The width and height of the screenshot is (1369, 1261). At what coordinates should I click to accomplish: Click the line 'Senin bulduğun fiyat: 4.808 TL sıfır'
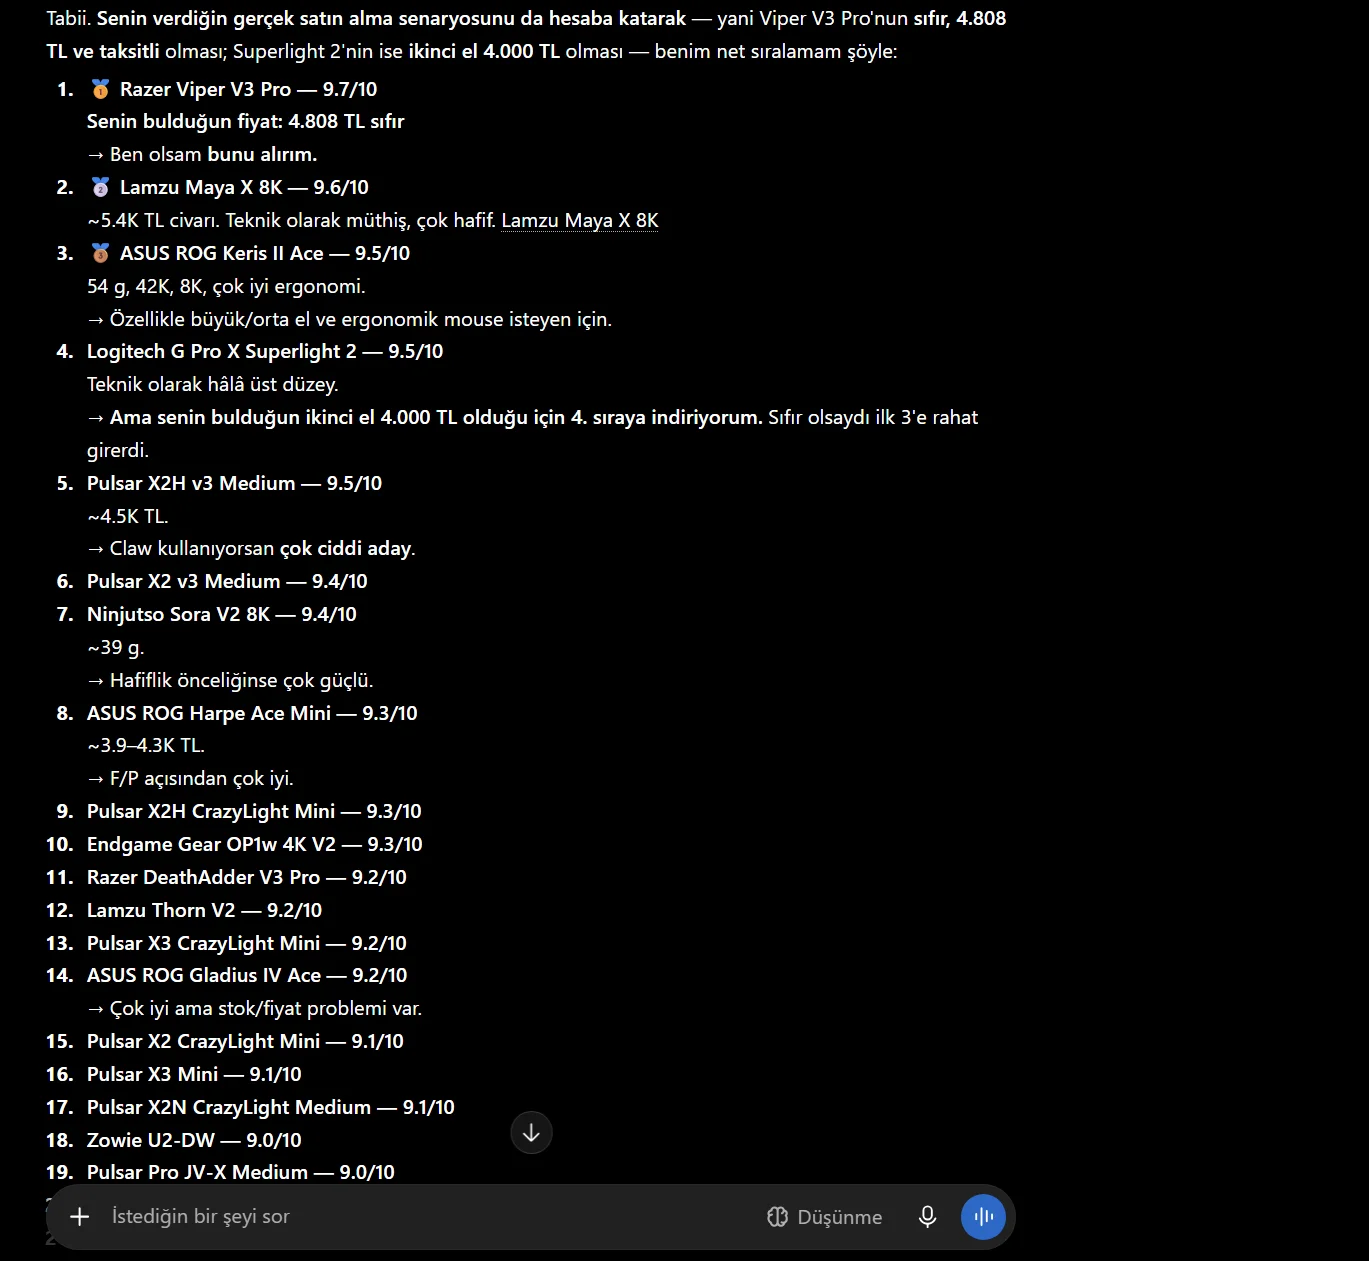pos(246,121)
